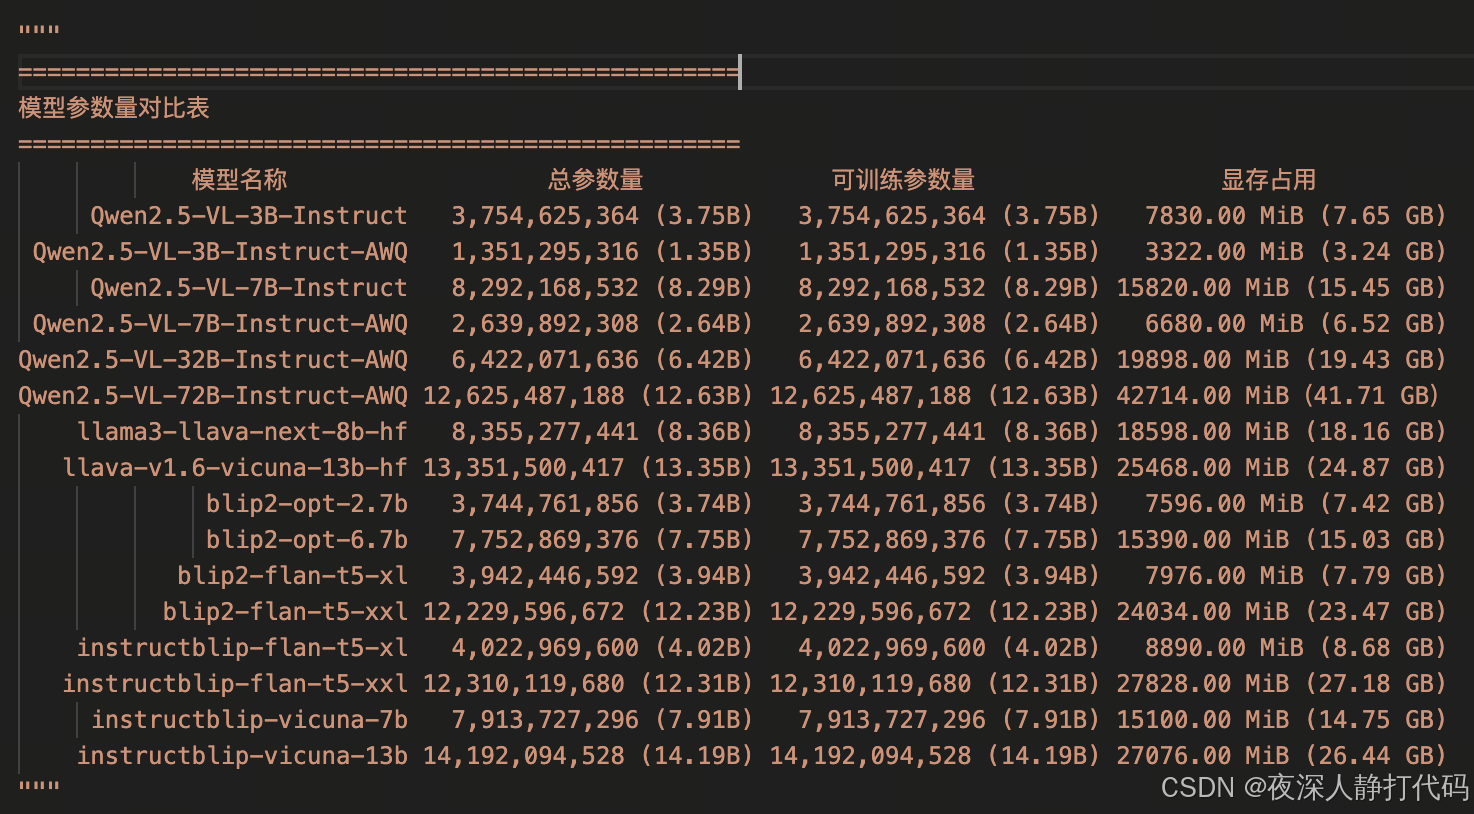Select the blip2-opt-2.7b model name
The width and height of the screenshot is (1474, 814).
point(307,504)
